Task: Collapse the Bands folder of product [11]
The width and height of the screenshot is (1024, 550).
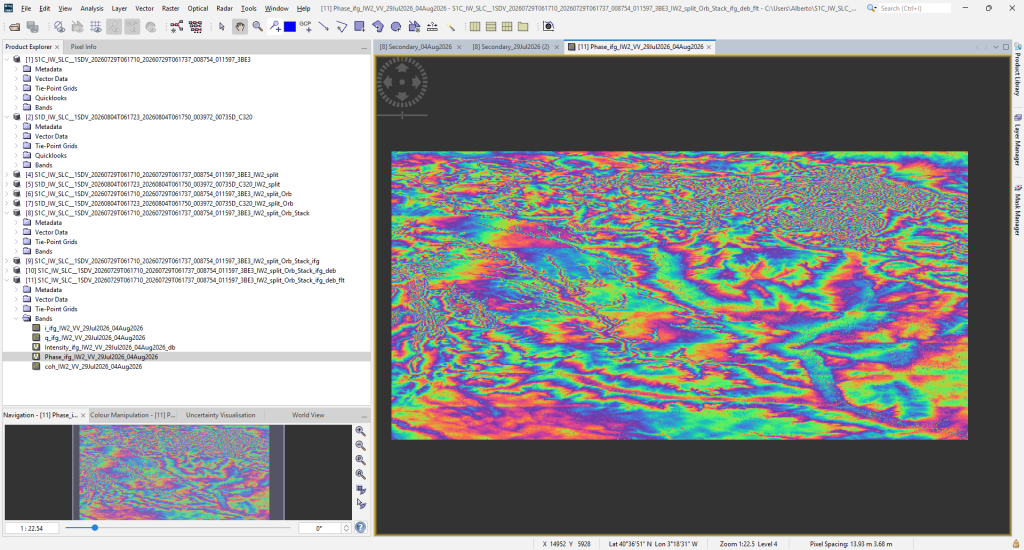Action: point(17,319)
